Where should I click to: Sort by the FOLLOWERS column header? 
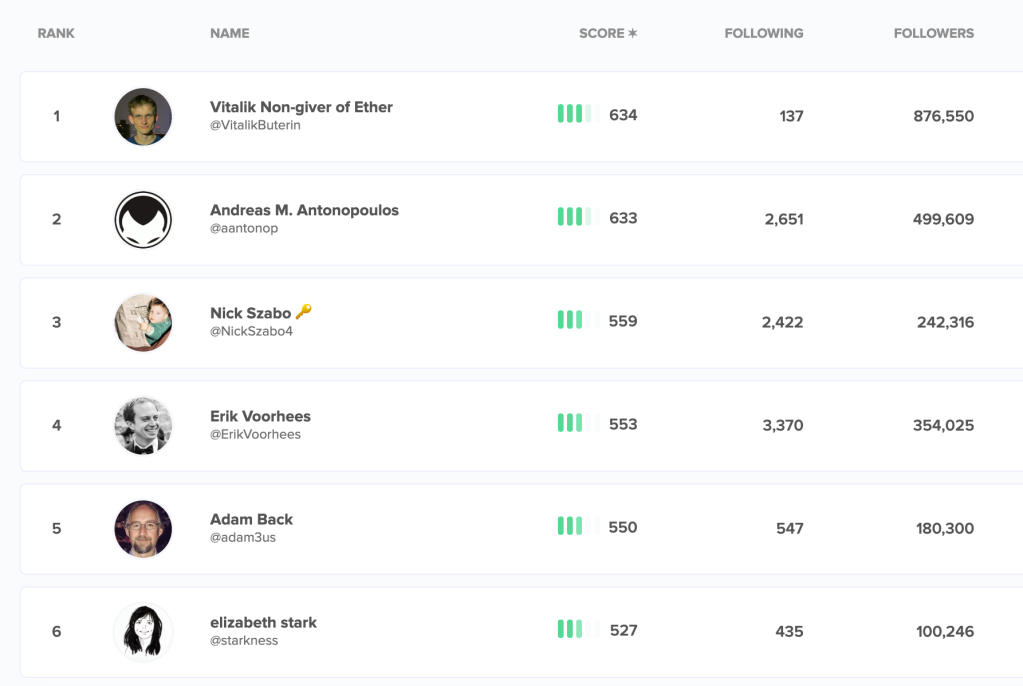(933, 33)
